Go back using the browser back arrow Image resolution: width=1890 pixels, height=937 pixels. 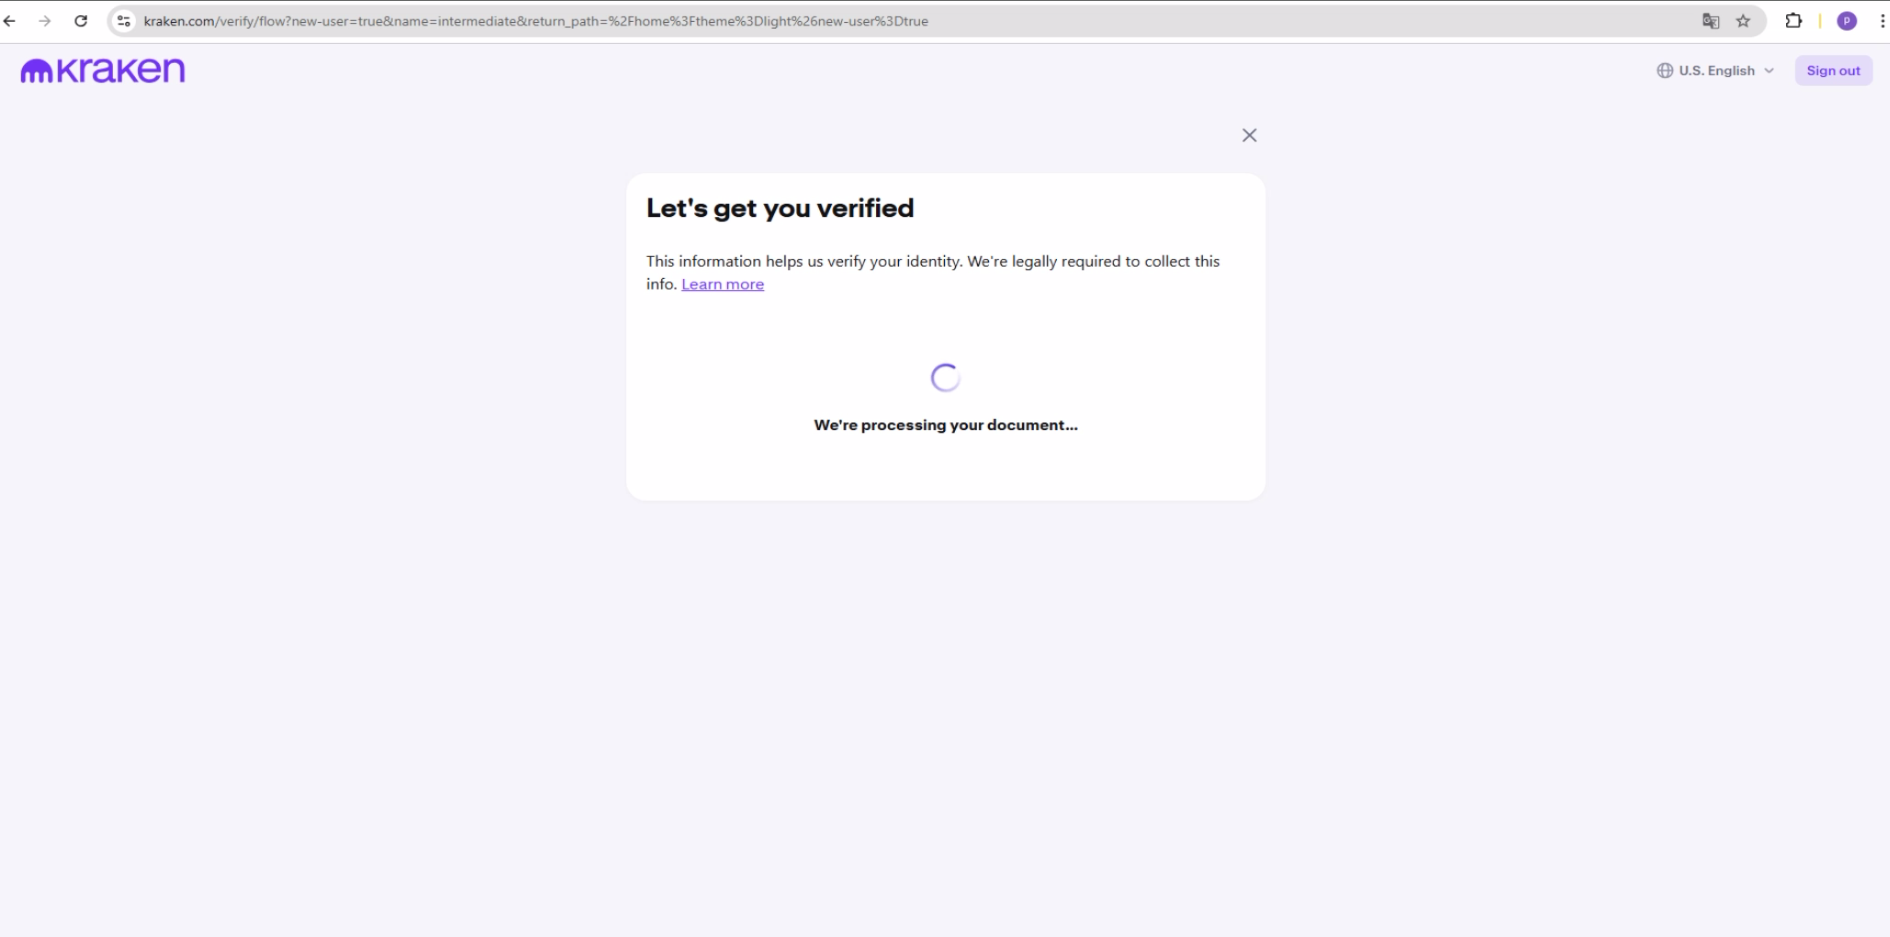point(10,21)
